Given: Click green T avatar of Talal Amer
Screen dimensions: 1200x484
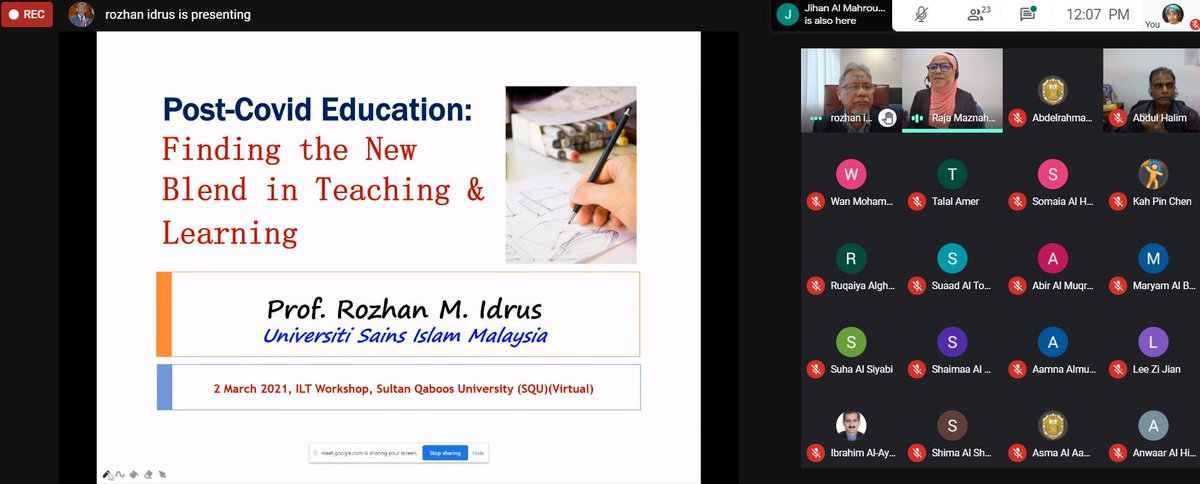Looking at the screenshot, I should click(x=952, y=174).
